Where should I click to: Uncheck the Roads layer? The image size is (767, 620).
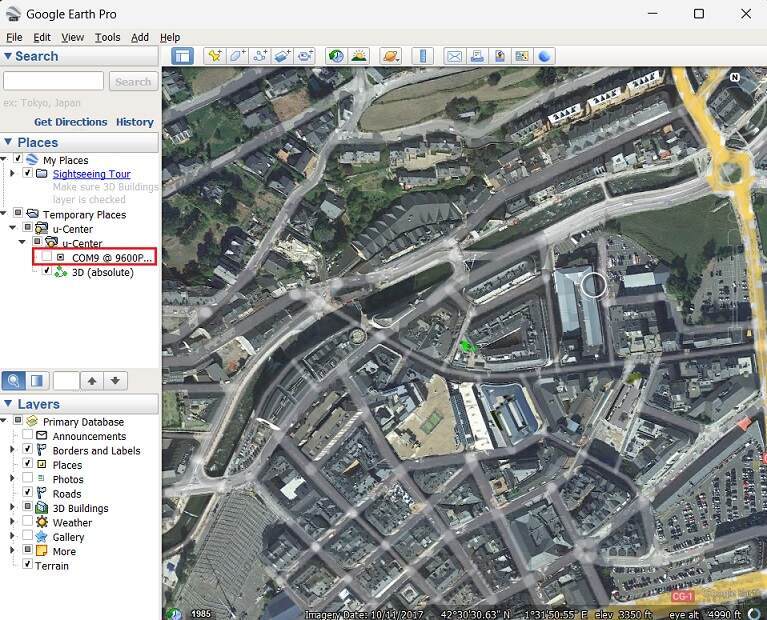pyautogui.click(x=28, y=493)
